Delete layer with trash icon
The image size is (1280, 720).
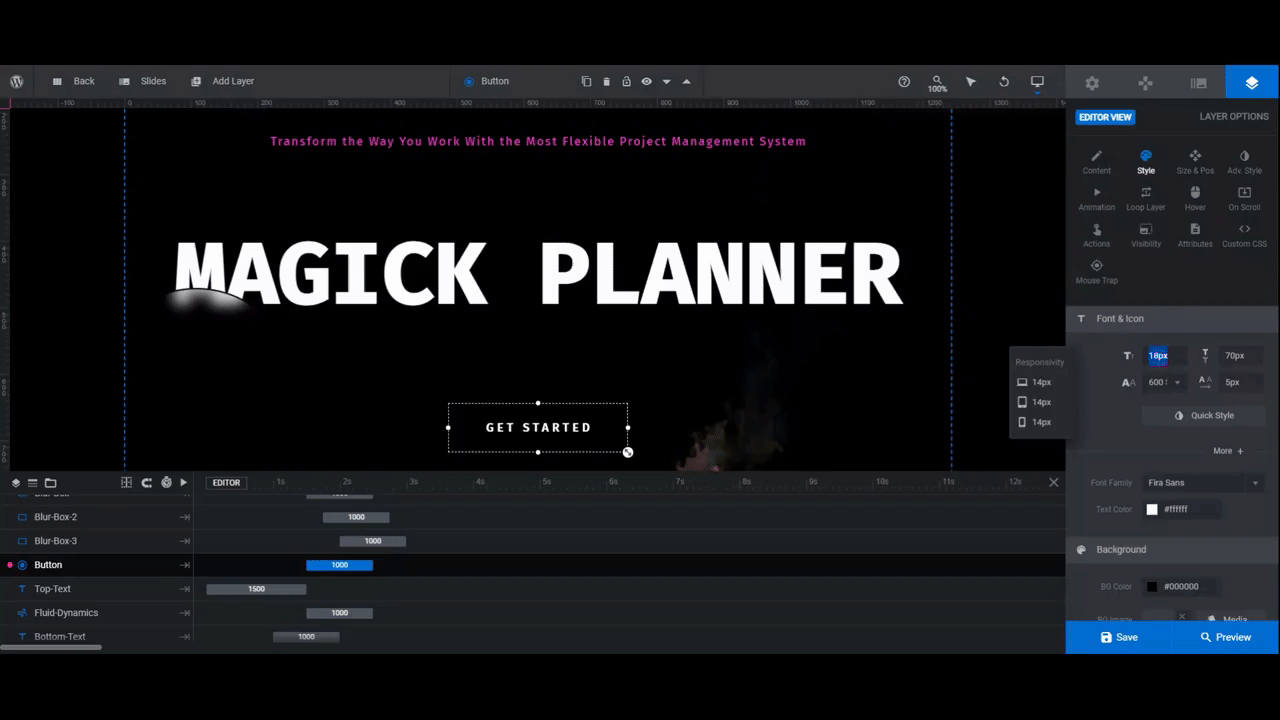coord(606,82)
